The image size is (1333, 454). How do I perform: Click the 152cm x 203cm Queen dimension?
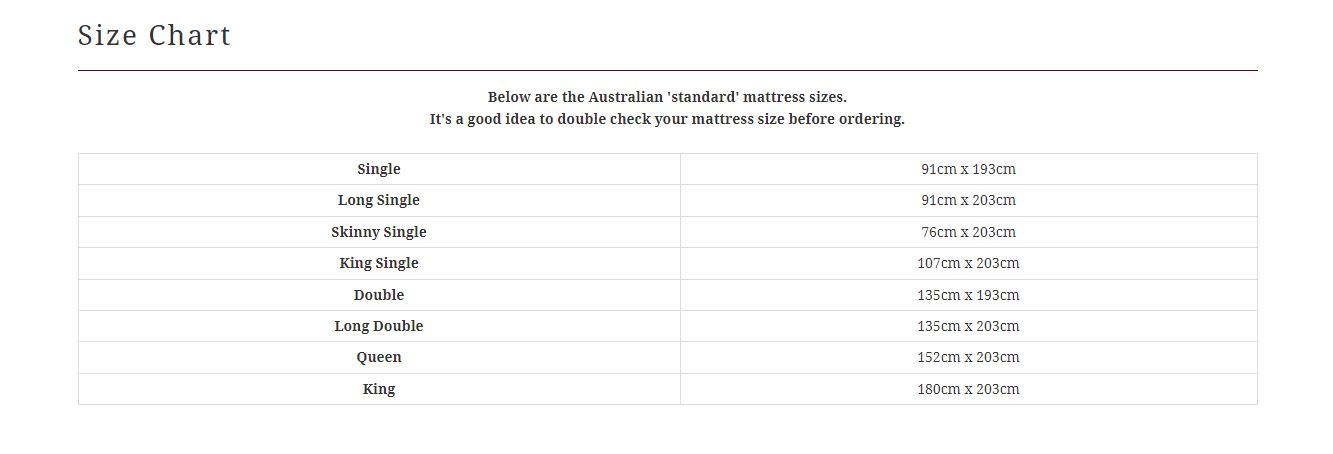click(x=968, y=357)
